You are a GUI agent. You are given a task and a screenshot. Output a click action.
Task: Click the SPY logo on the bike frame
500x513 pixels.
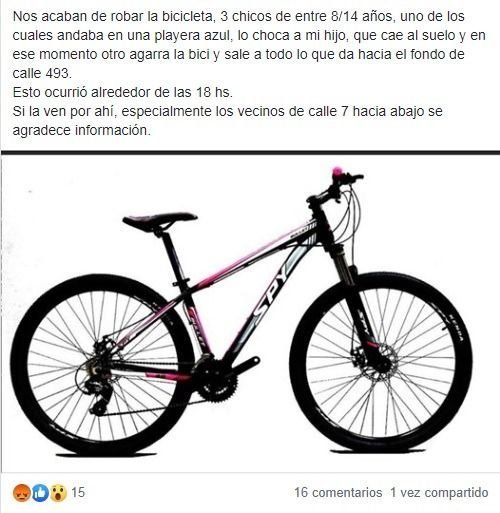[272, 294]
